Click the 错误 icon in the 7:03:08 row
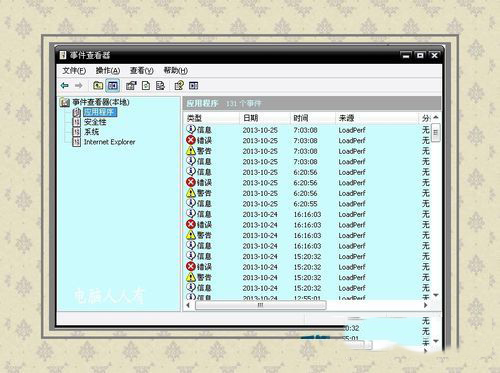The width and height of the screenshot is (500, 373). [191, 140]
